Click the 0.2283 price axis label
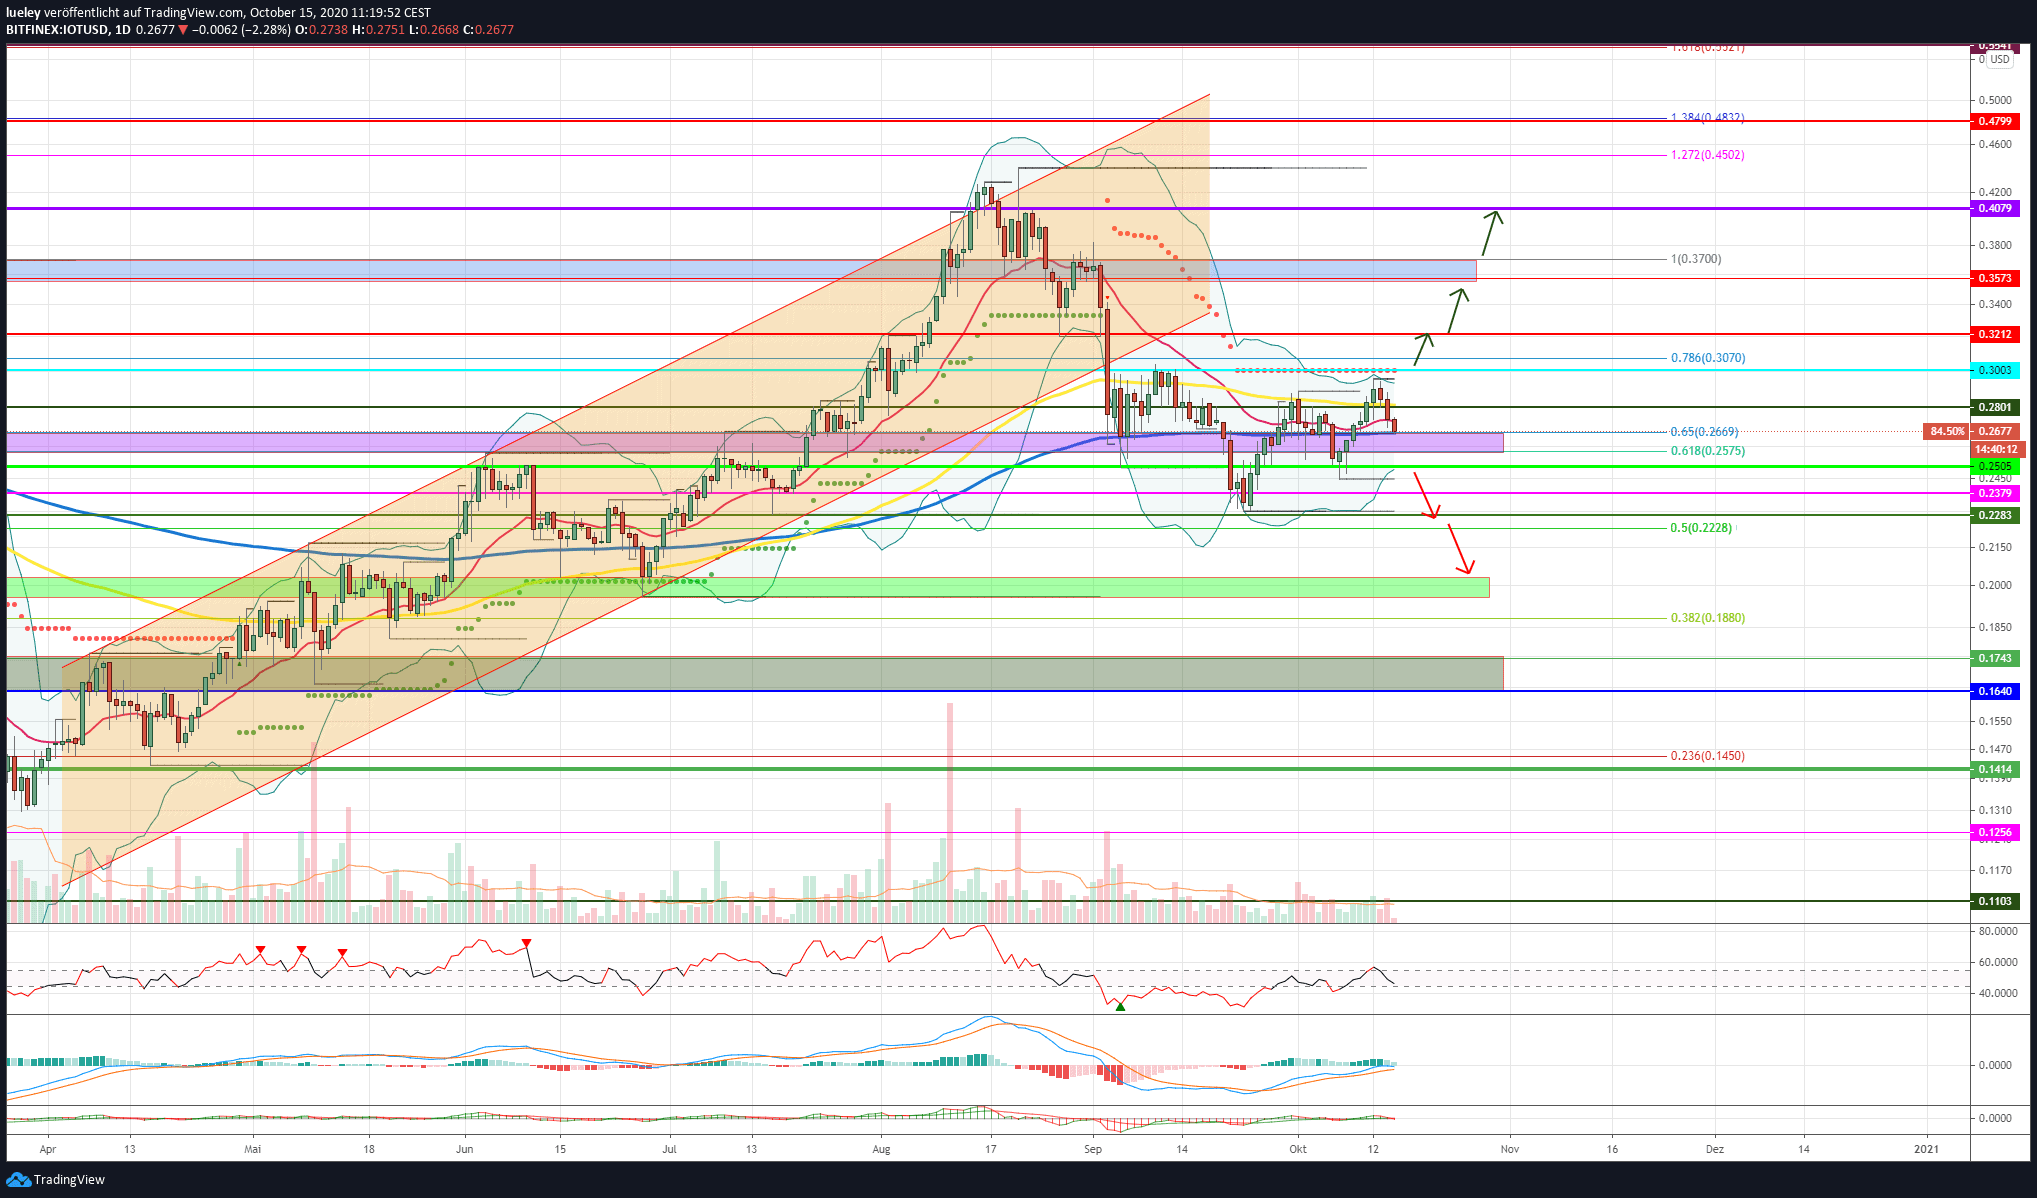 click(x=1994, y=515)
